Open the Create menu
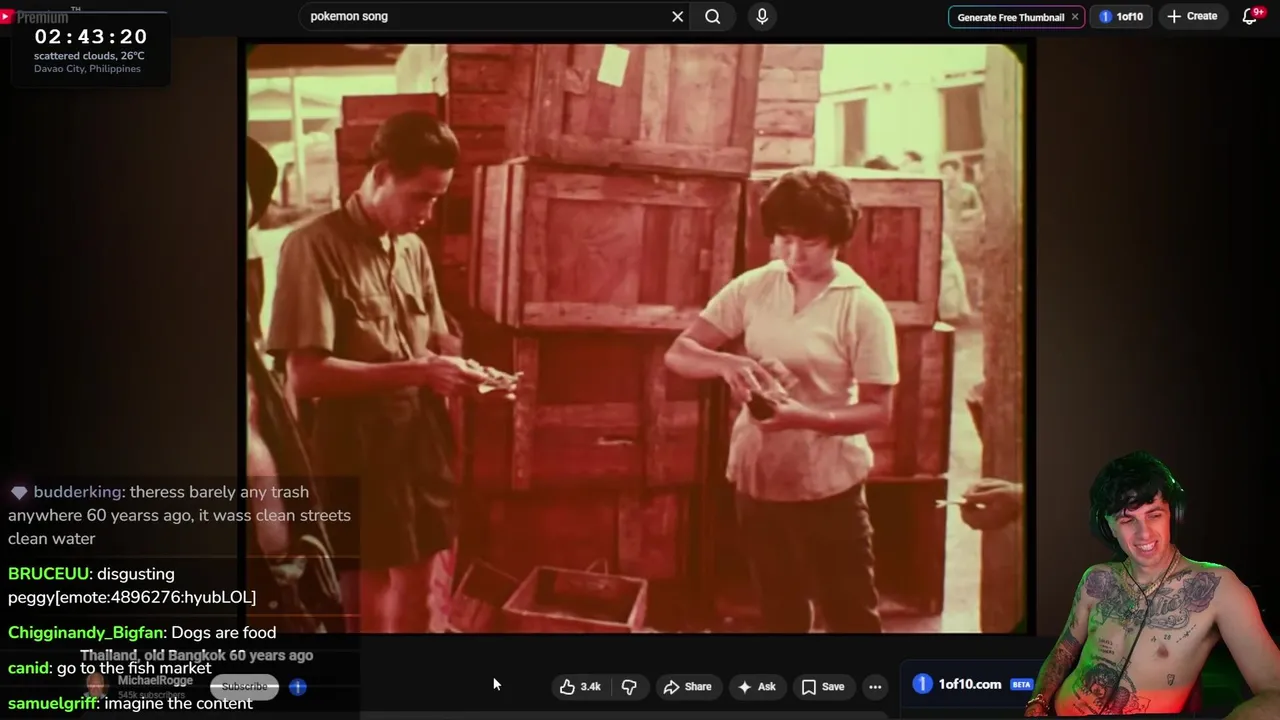 click(x=1192, y=16)
